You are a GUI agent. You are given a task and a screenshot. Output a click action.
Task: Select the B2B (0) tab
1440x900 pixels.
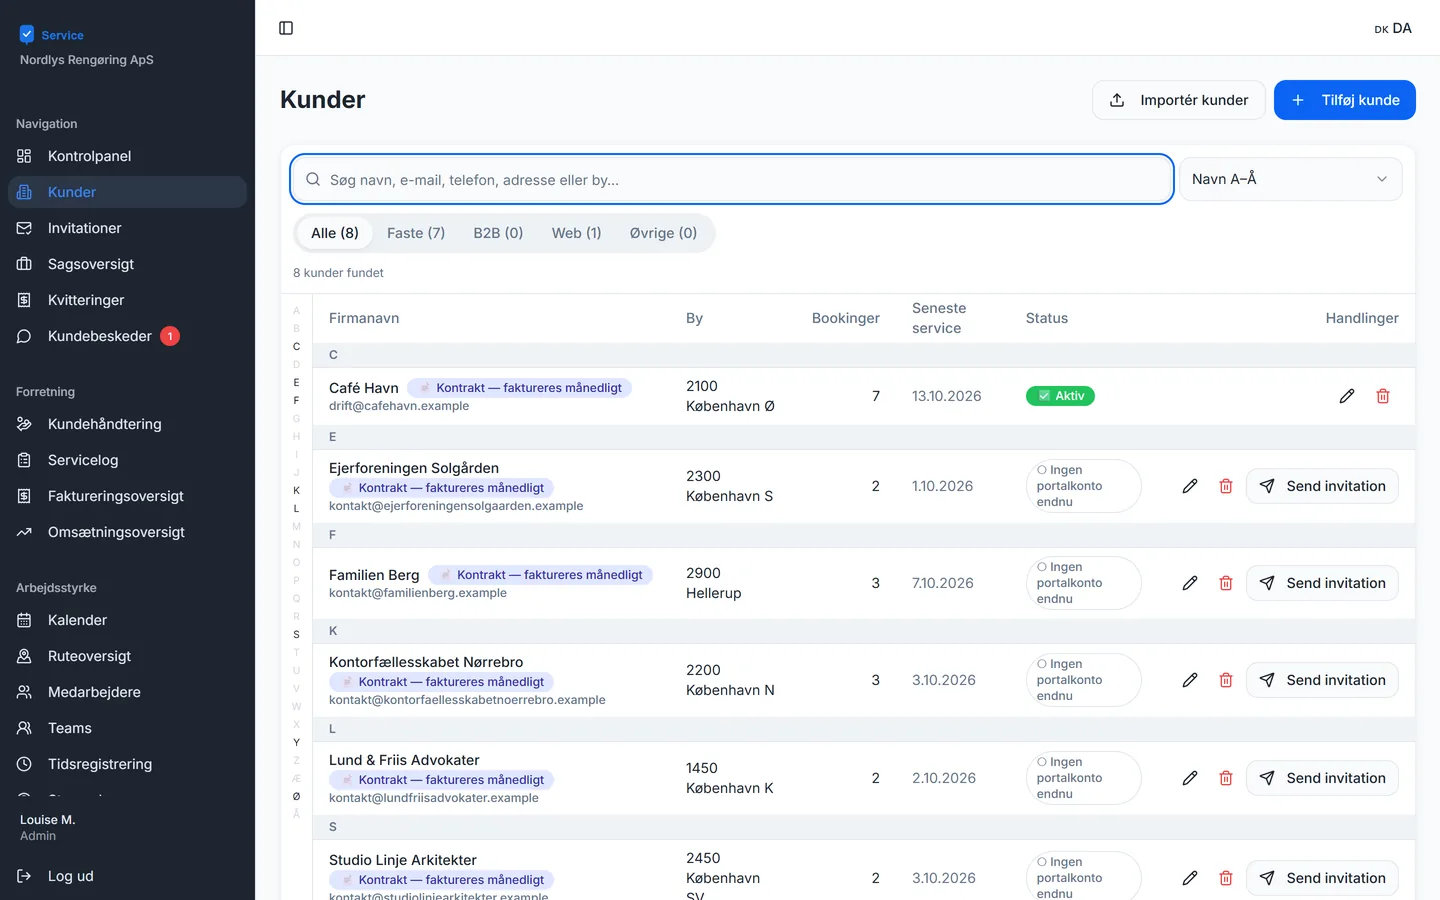(x=498, y=233)
